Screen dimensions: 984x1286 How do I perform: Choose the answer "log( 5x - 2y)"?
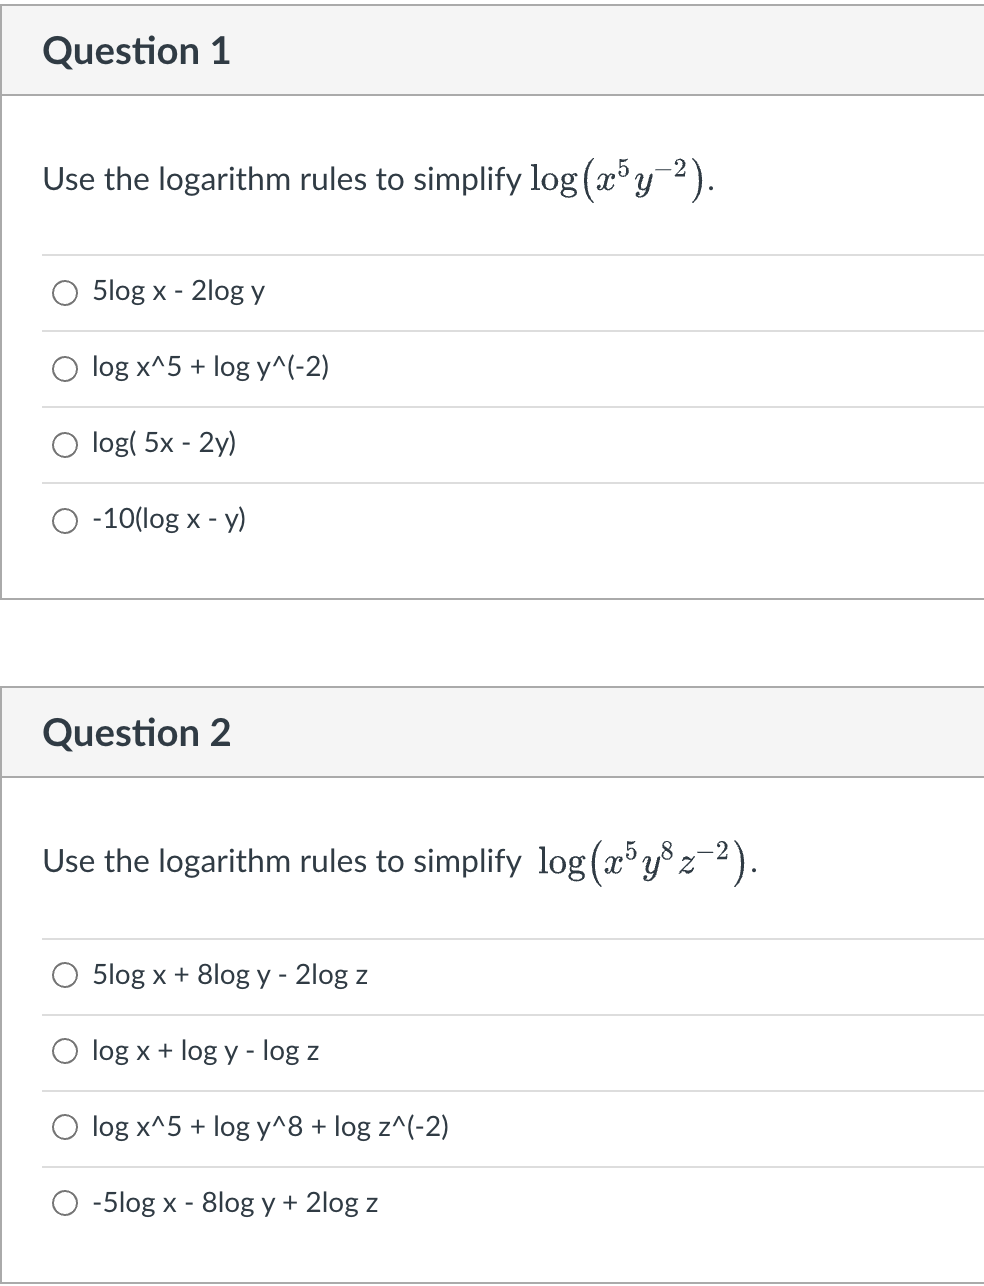[164, 444]
